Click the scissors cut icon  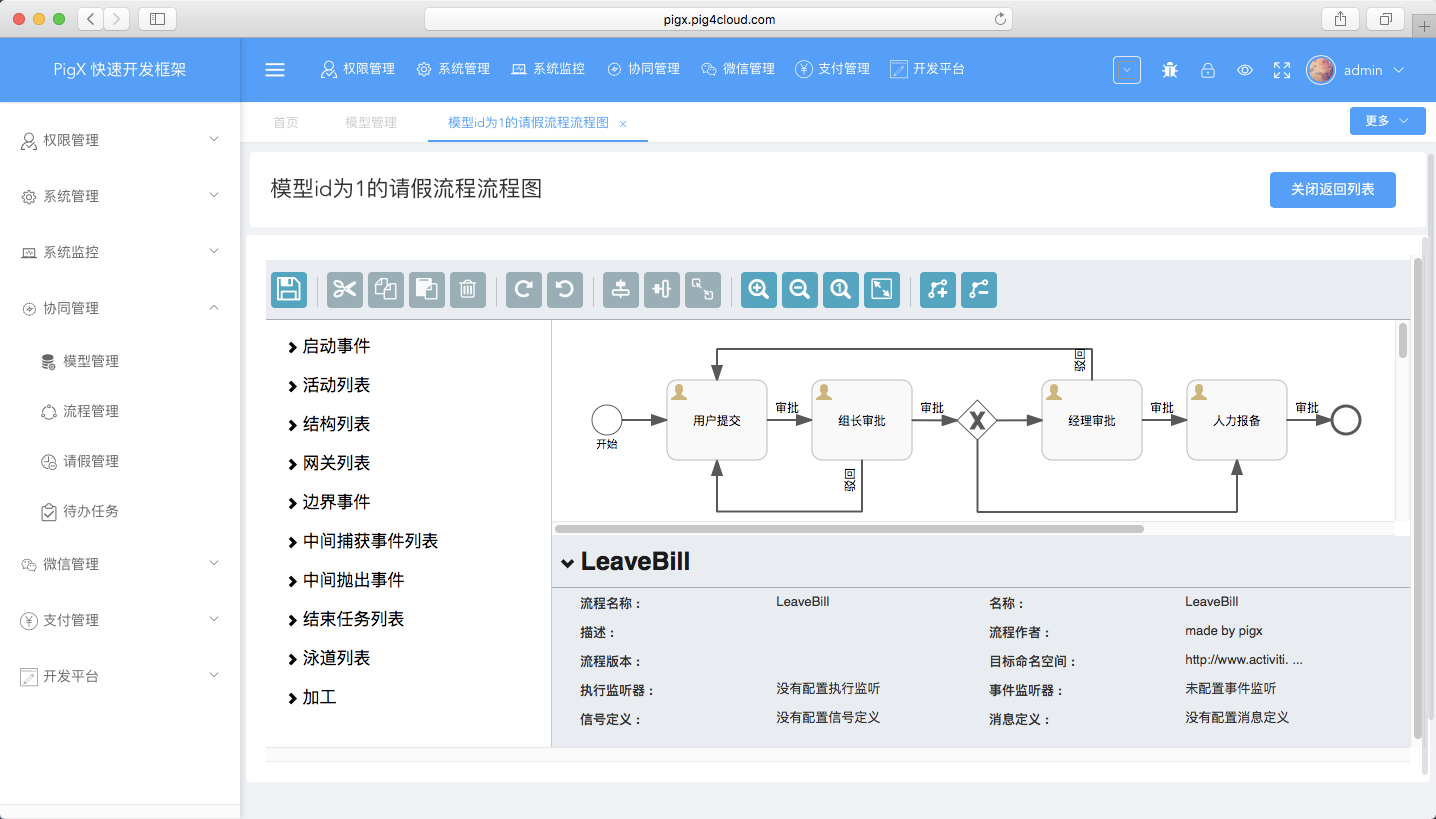[x=345, y=290]
